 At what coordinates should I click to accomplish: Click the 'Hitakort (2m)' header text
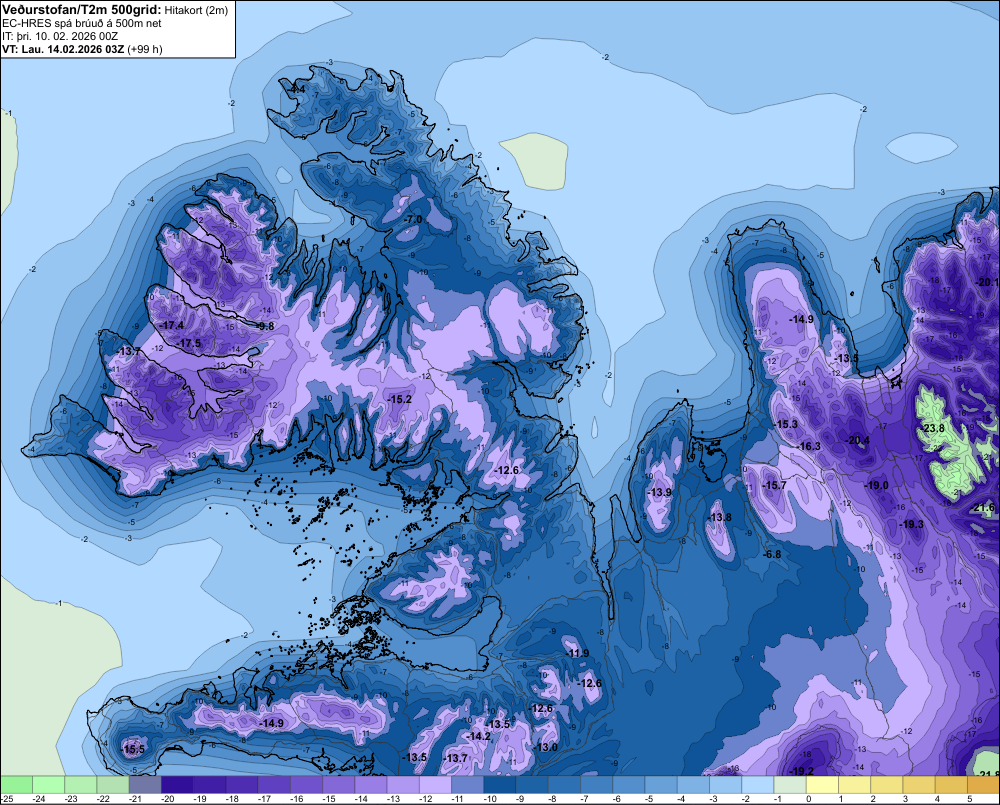196,10
